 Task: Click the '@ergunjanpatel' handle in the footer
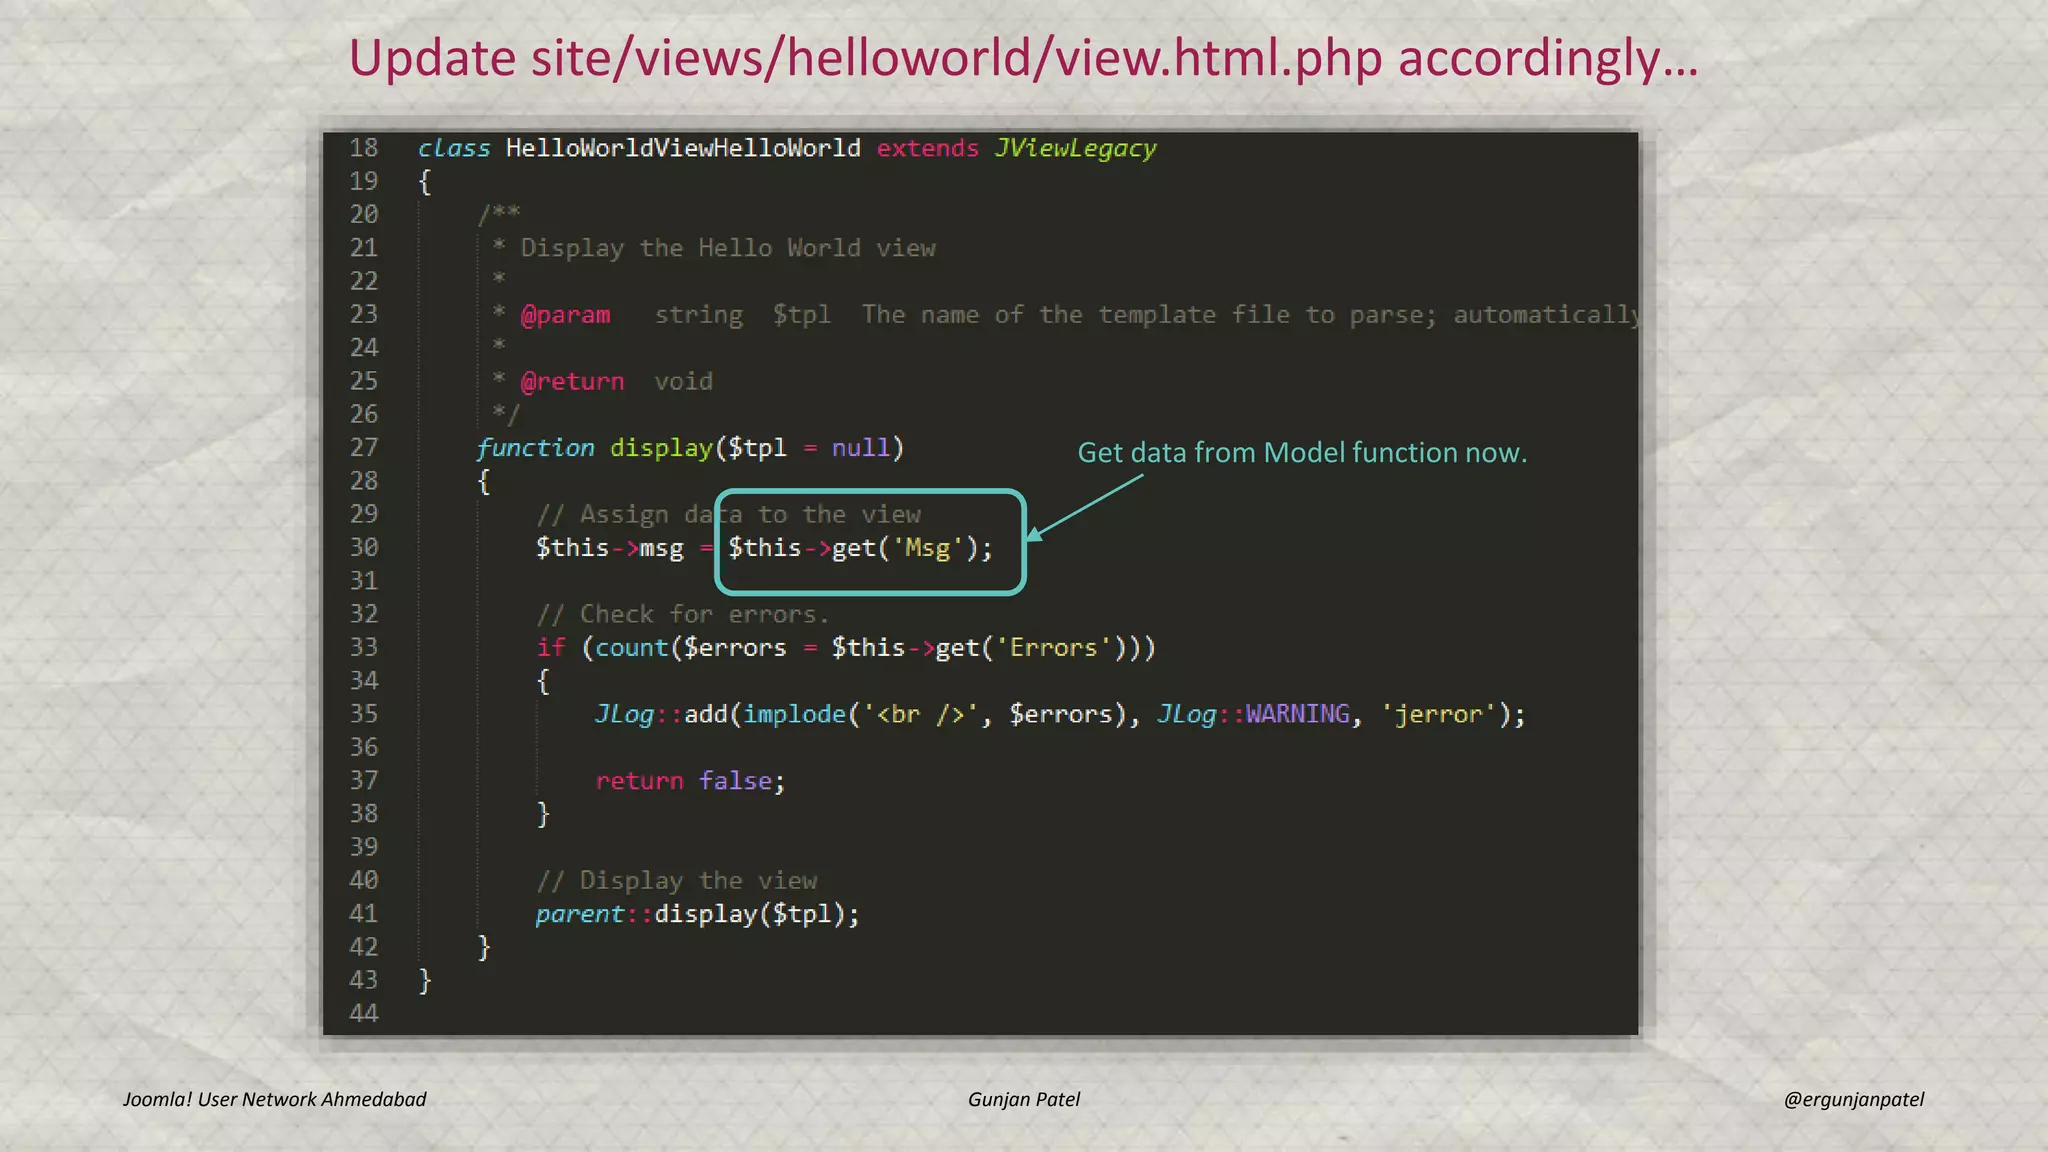pos(1854,1099)
